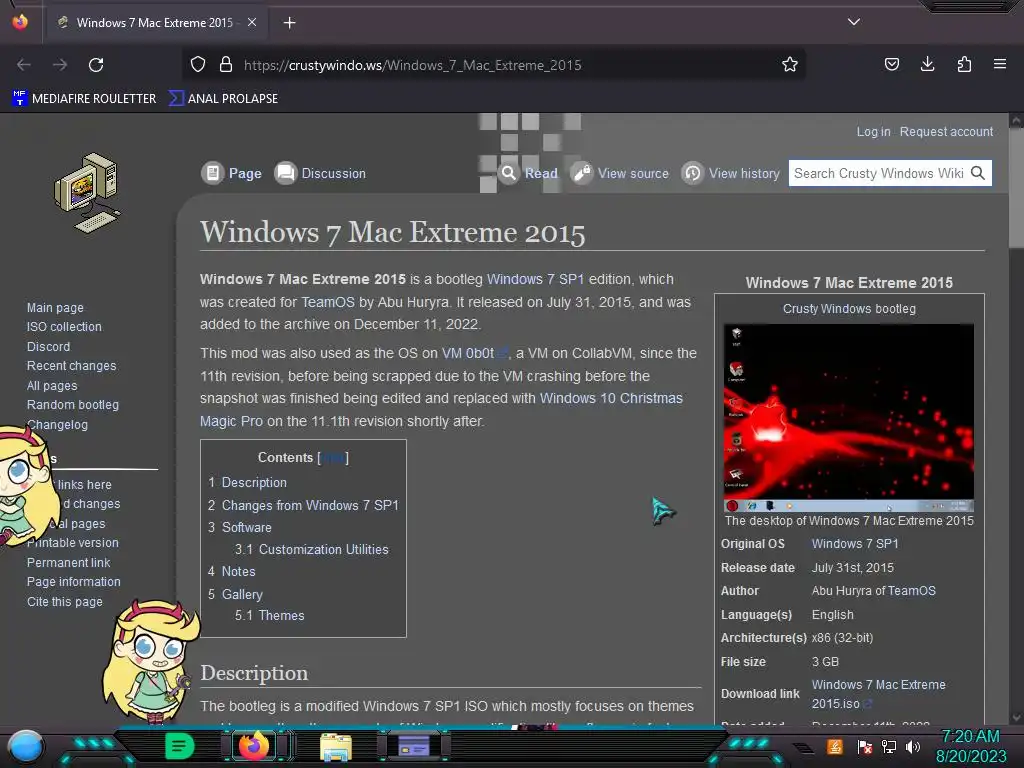Open the infobox desktop screenshot thumbnail

849,417
